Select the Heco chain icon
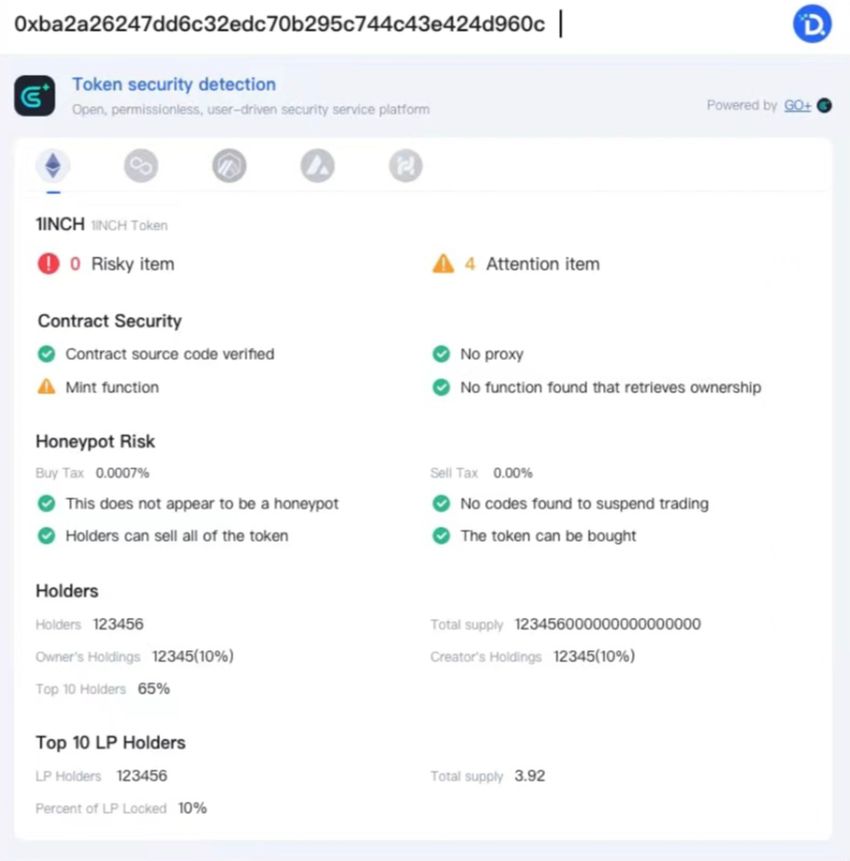The image size is (850, 861). pos(406,165)
